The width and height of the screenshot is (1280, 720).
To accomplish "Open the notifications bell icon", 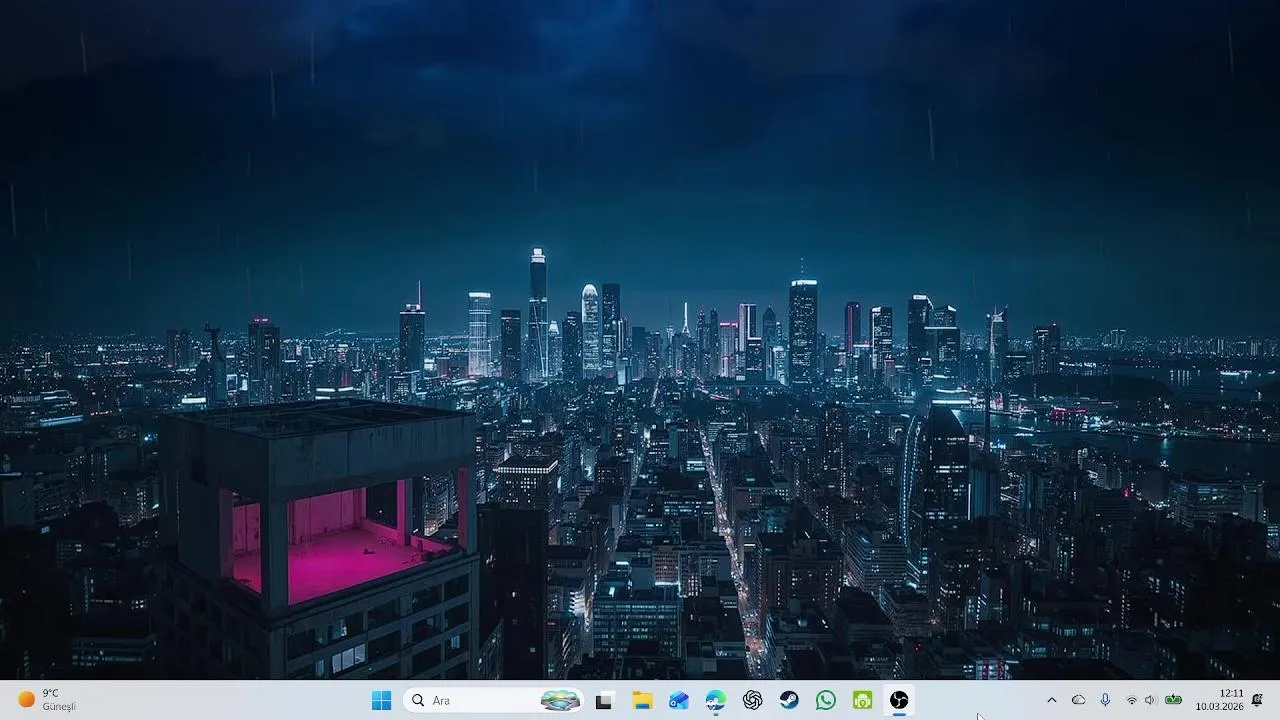I will point(1257,700).
